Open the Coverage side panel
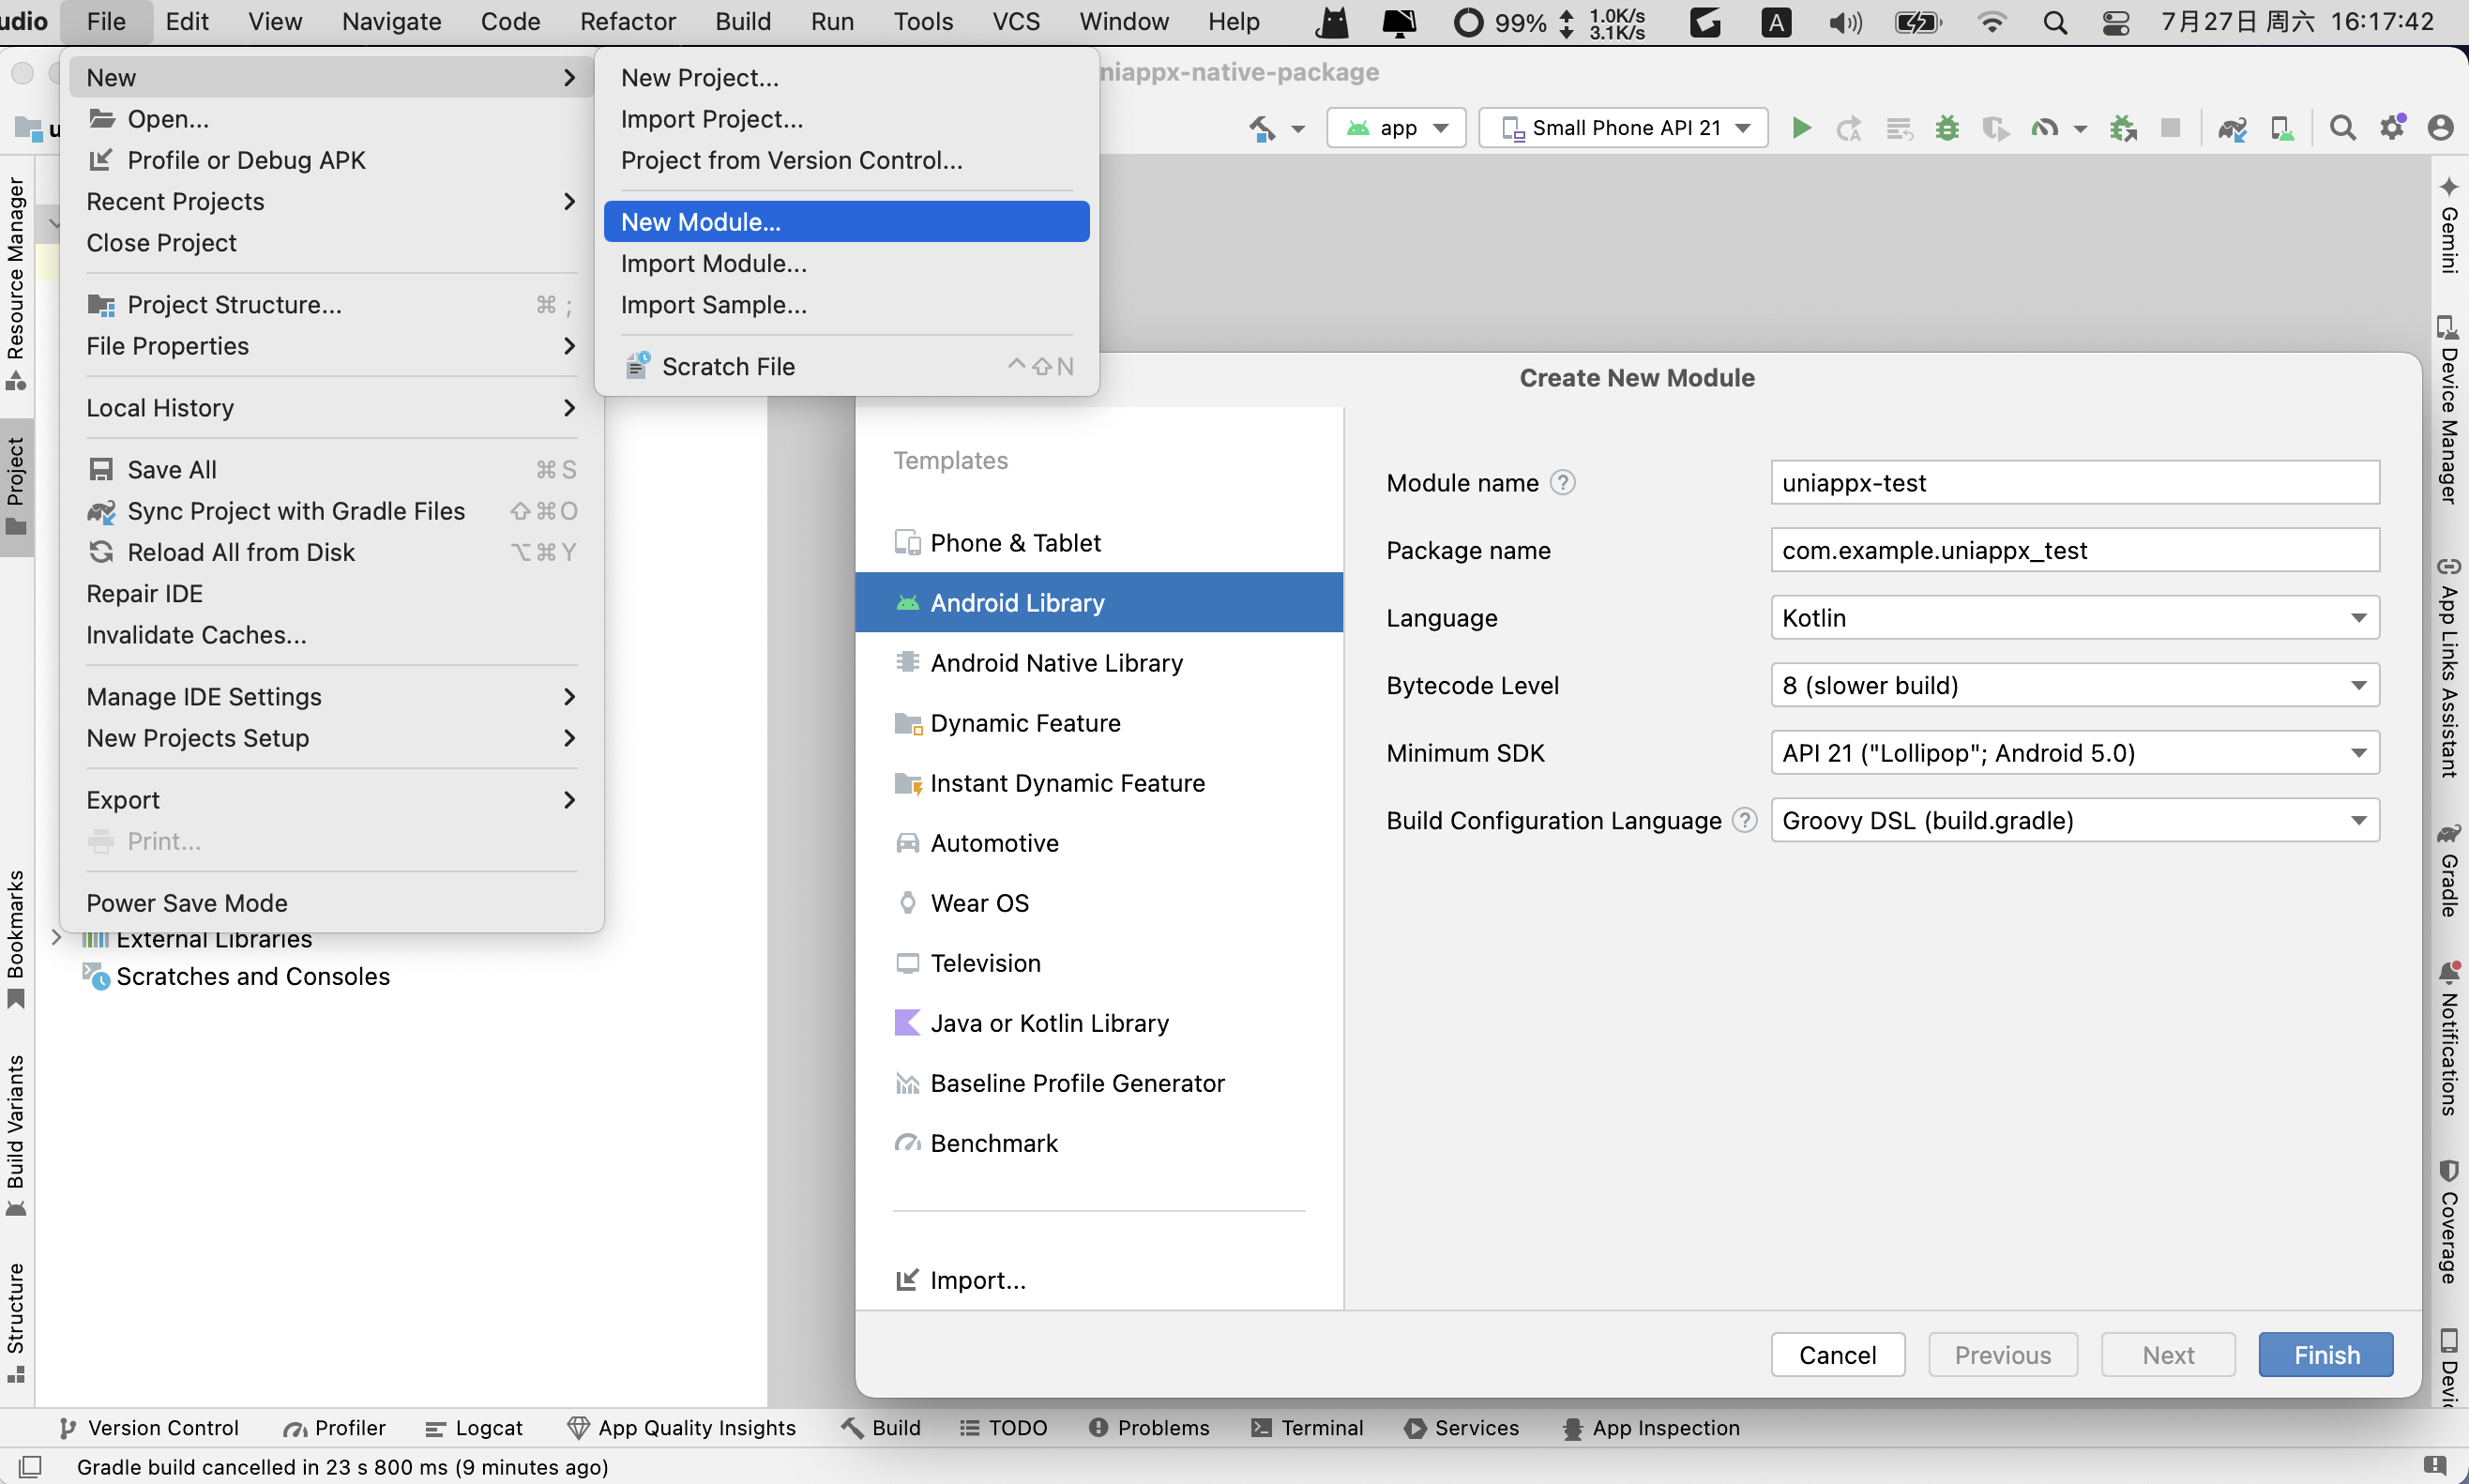 pyautogui.click(x=2449, y=1222)
